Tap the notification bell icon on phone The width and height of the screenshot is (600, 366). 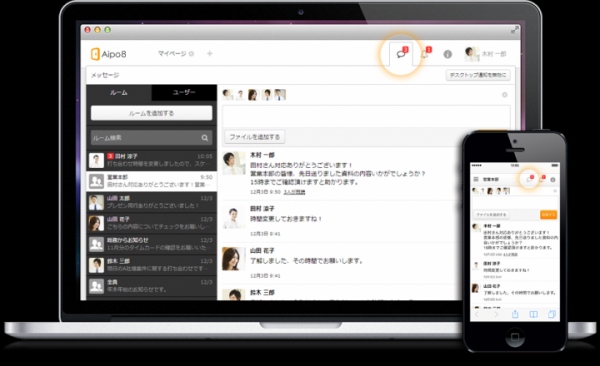(x=542, y=179)
